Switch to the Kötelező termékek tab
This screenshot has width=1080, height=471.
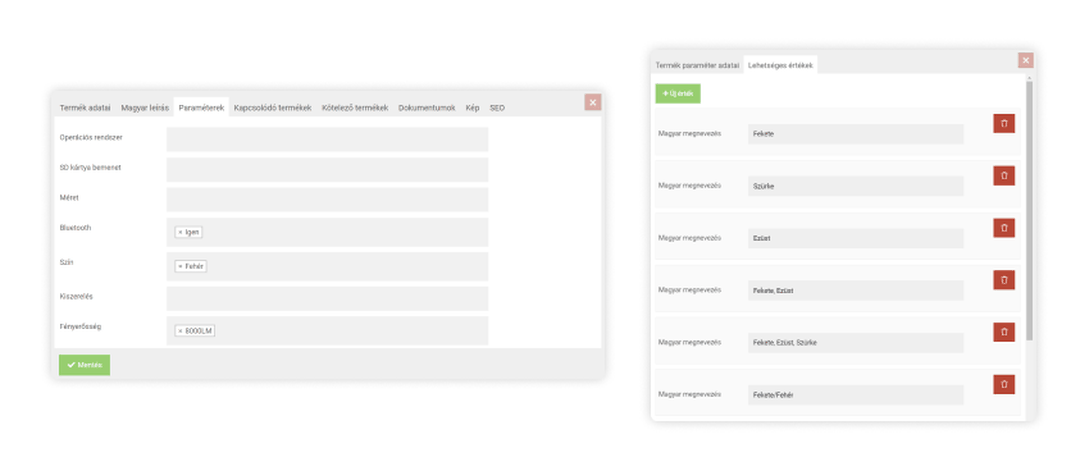point(355,108)
